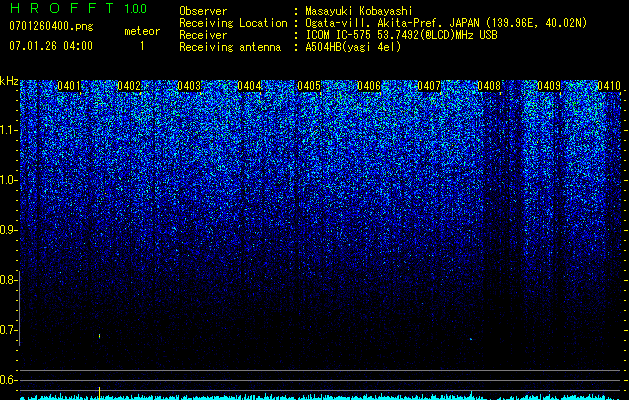The height and width of the screenshot is (400, 629).
Task: Click the 0403 time marker
Action: (189, 86)
